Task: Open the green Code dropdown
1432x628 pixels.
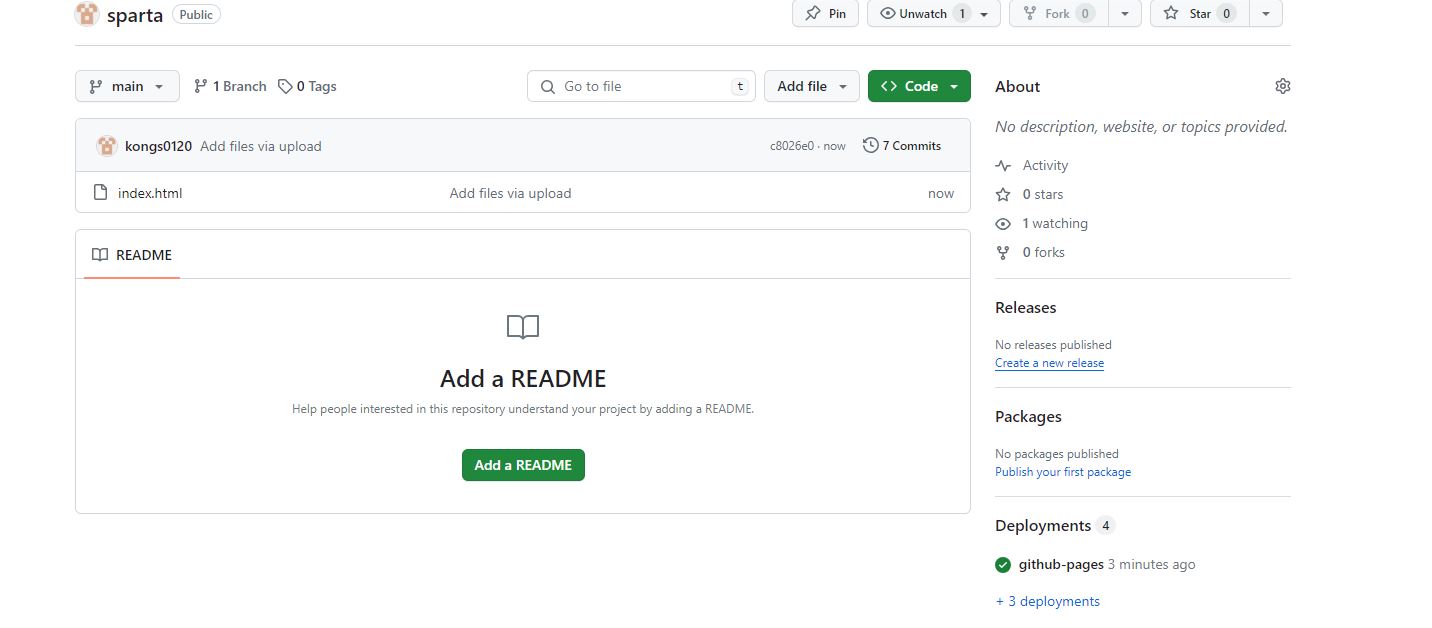Action: (x=919, y=86)
